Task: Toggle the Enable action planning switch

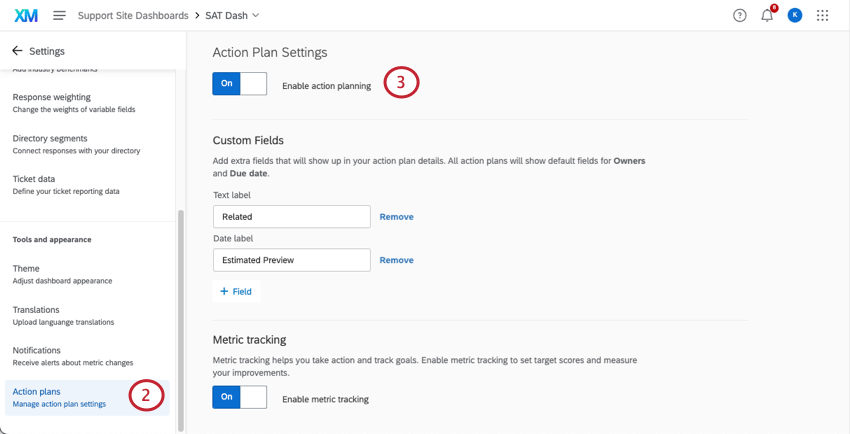Action: pyautogui.click(x=239, y=84)
